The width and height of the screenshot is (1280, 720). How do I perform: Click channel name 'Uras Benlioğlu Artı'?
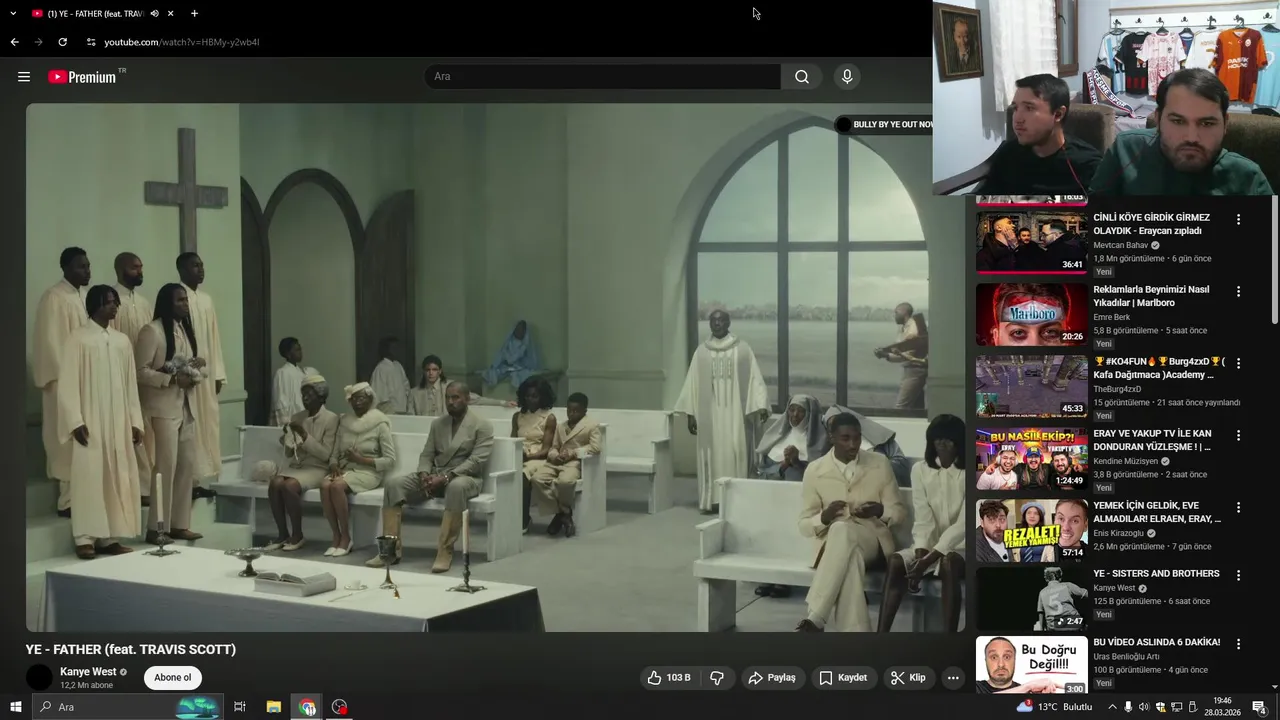(x=1126, y=657)
